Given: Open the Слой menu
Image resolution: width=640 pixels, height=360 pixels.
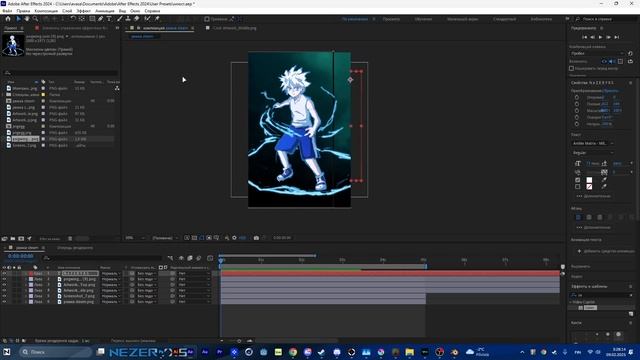Looking at the screenshot, I should coord(67,11).
